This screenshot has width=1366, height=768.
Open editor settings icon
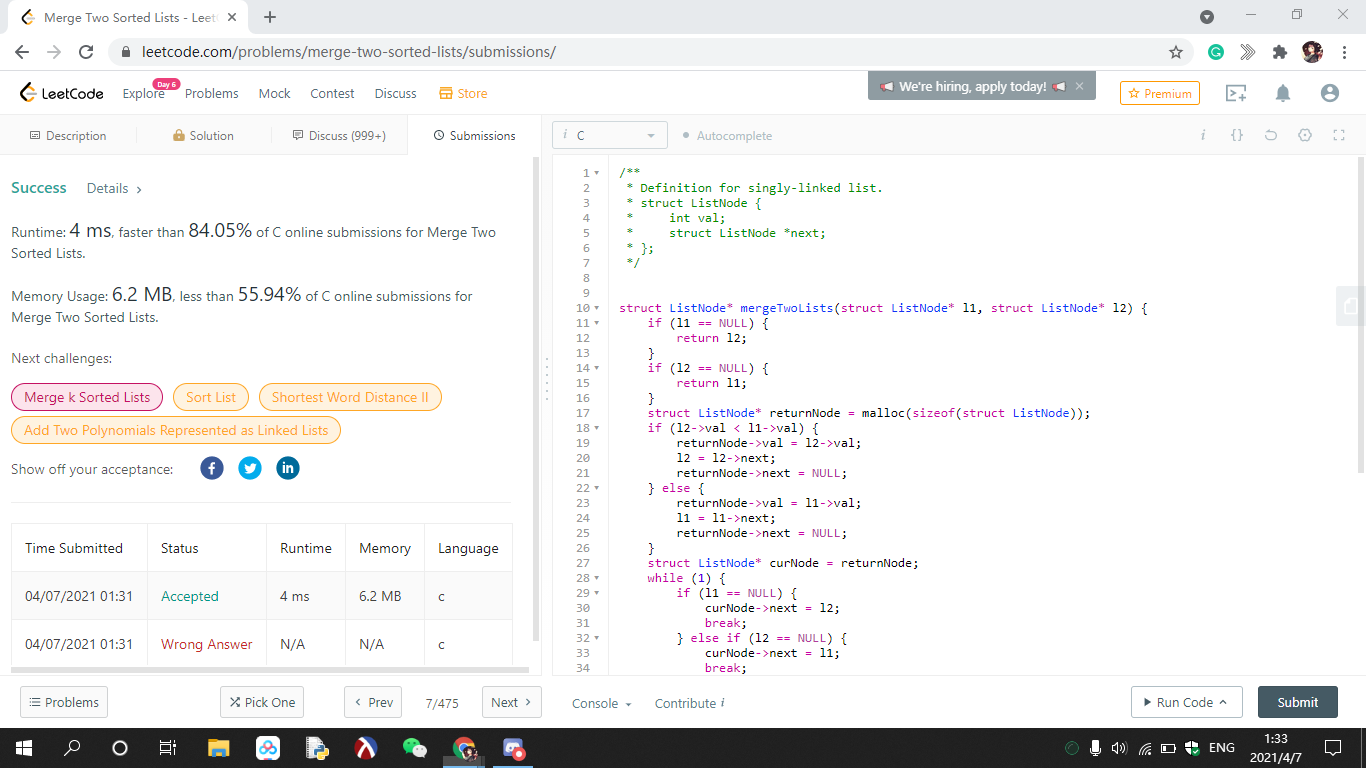[1305, 135]
